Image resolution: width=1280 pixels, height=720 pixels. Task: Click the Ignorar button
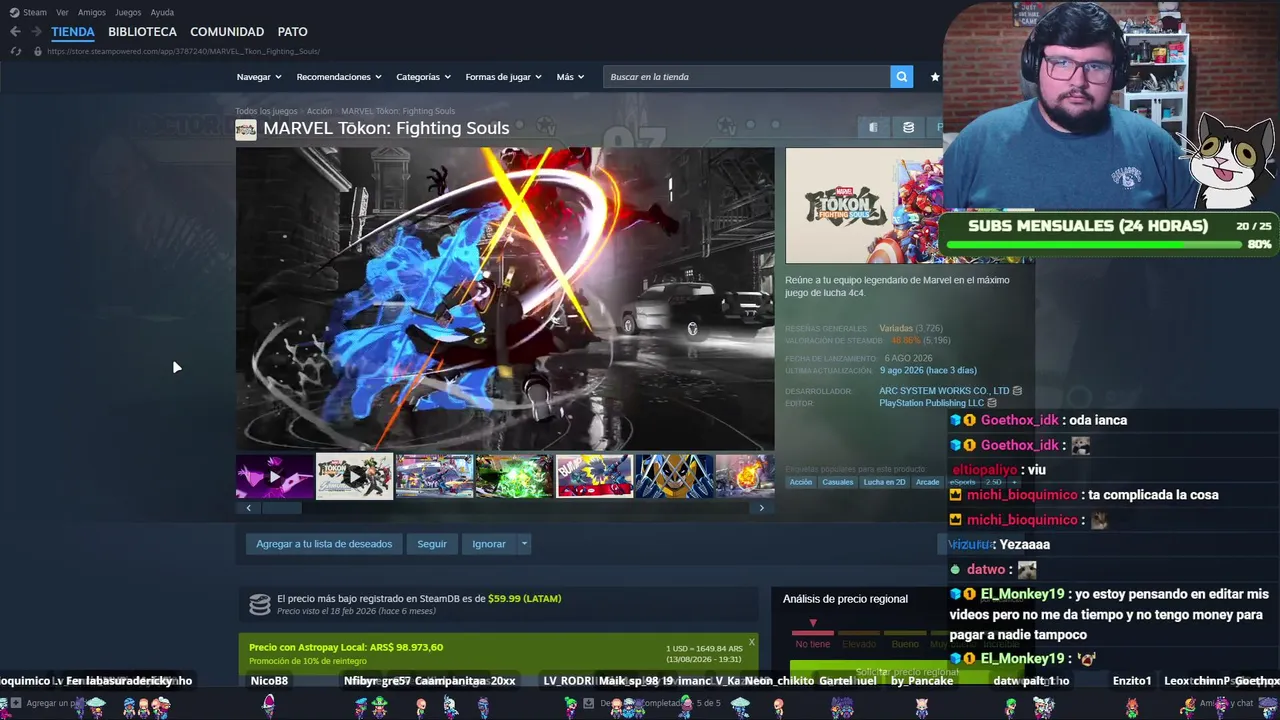(489, 544)
